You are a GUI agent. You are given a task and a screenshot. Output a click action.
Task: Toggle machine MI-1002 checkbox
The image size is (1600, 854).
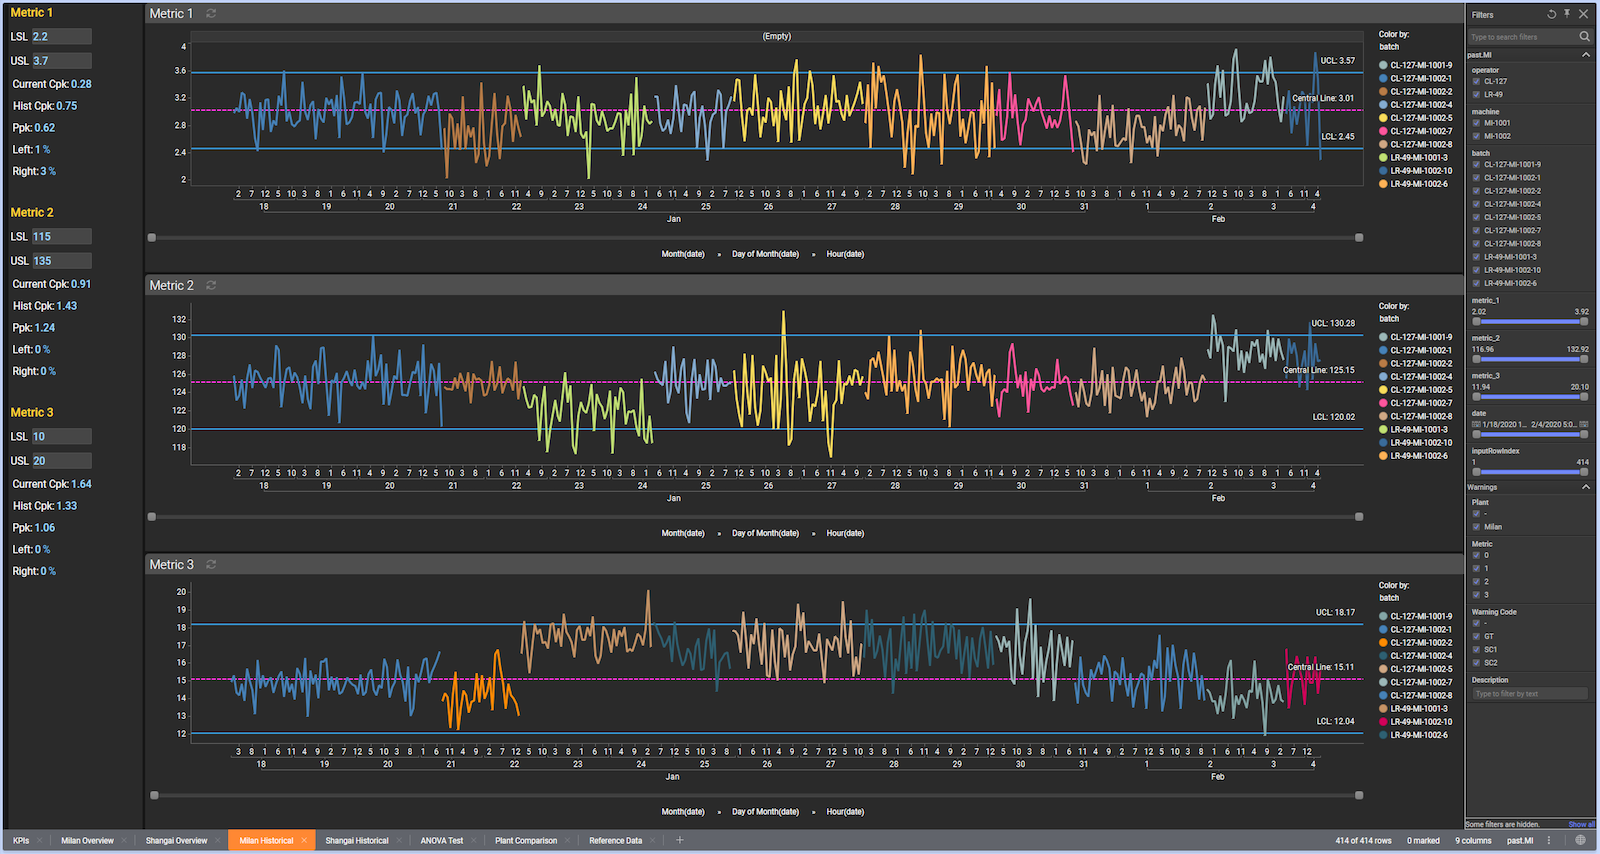tap(1476, 136)
